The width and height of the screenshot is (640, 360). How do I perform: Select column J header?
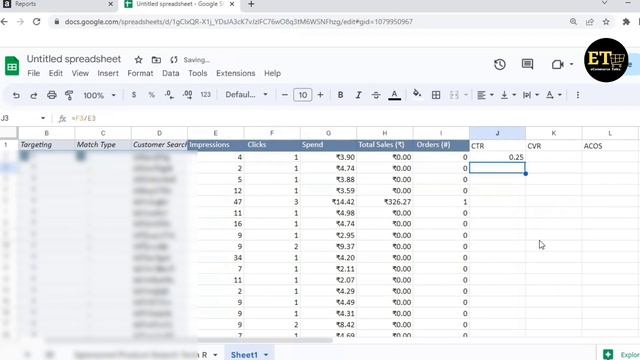[497, 133]
